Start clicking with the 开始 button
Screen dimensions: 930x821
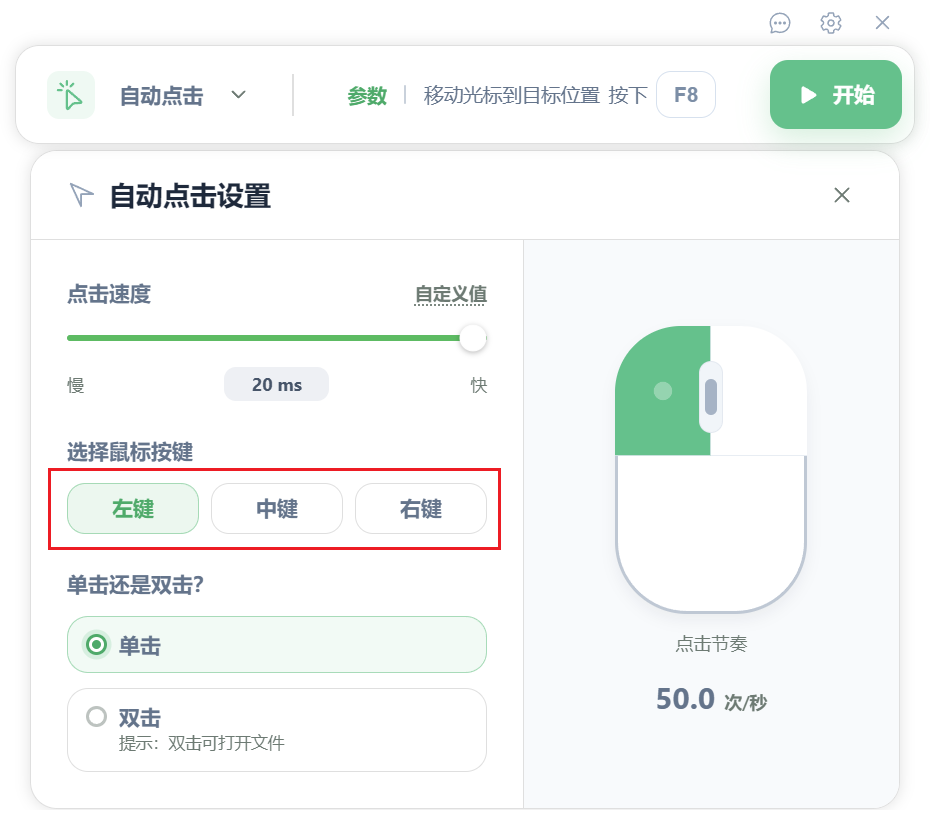click(x=836, y=94)
